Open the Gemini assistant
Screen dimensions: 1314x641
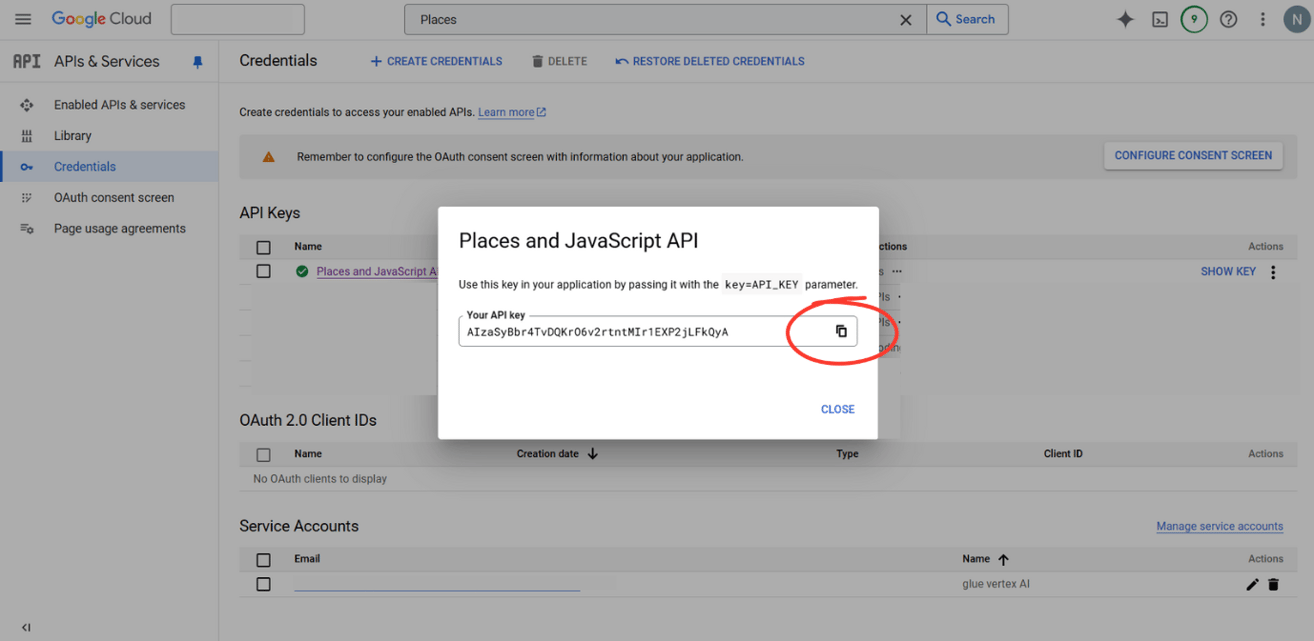click(1124, 18)
